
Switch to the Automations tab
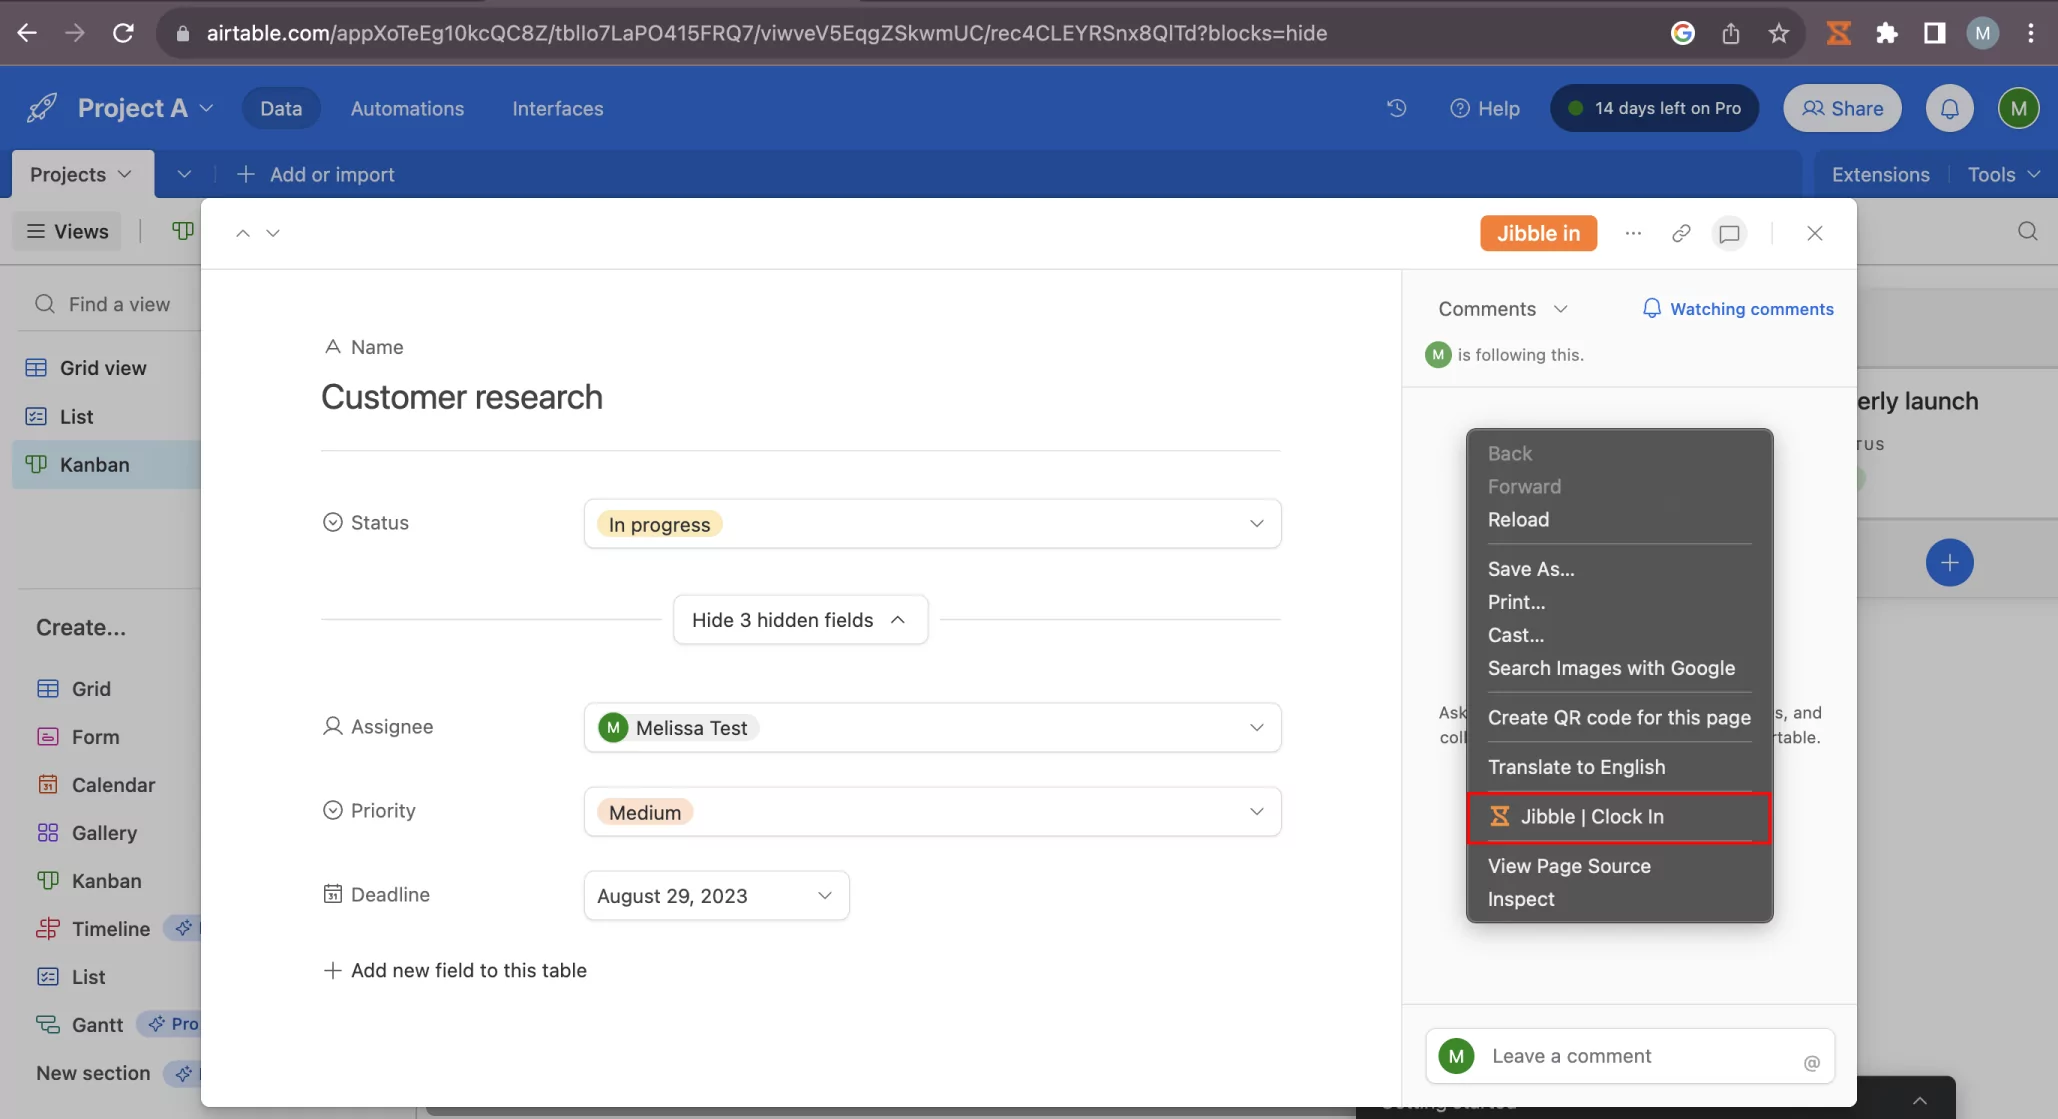pos(407,108)
